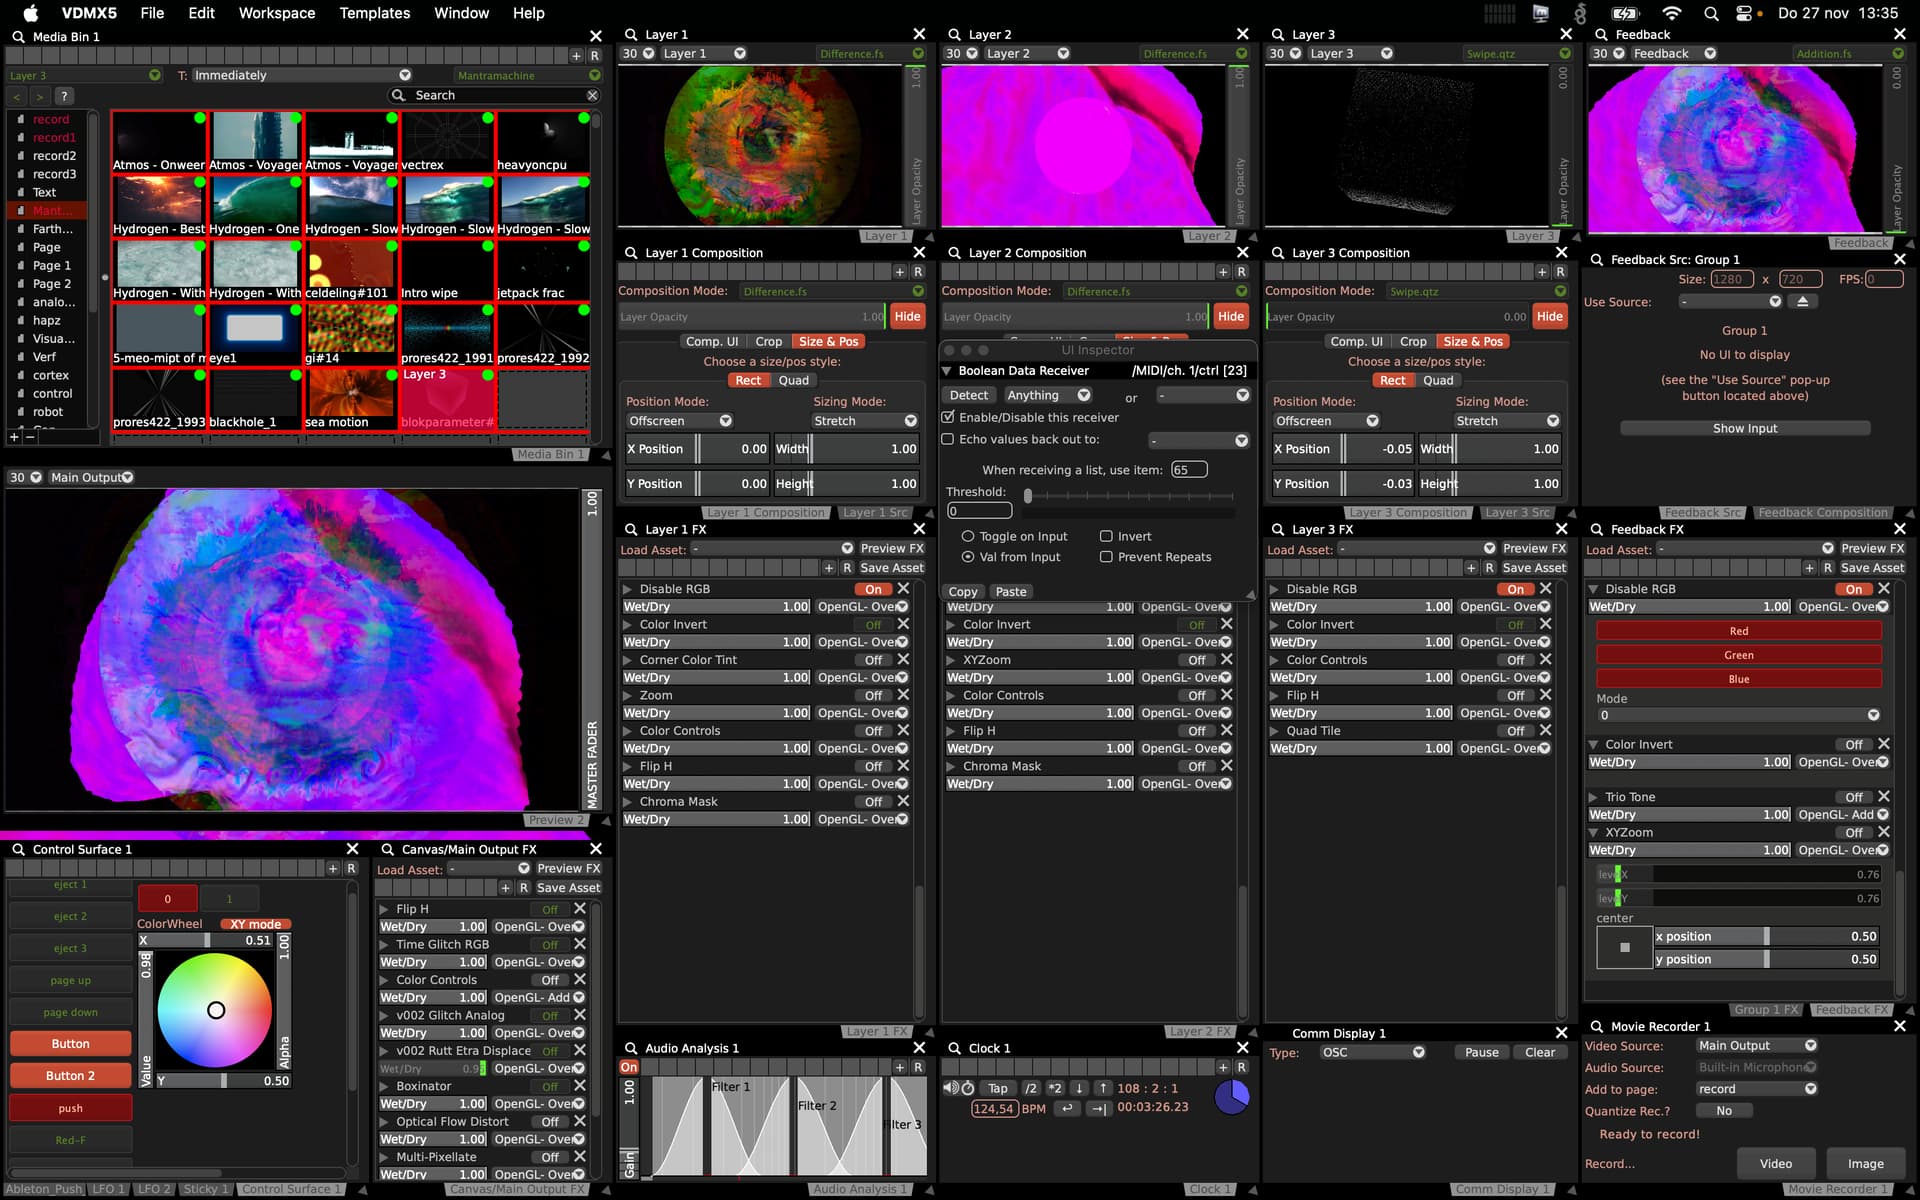Click the Red color slider in Feedback FX
This screenshot has height=1200, width=1920.
(1738, 631)
